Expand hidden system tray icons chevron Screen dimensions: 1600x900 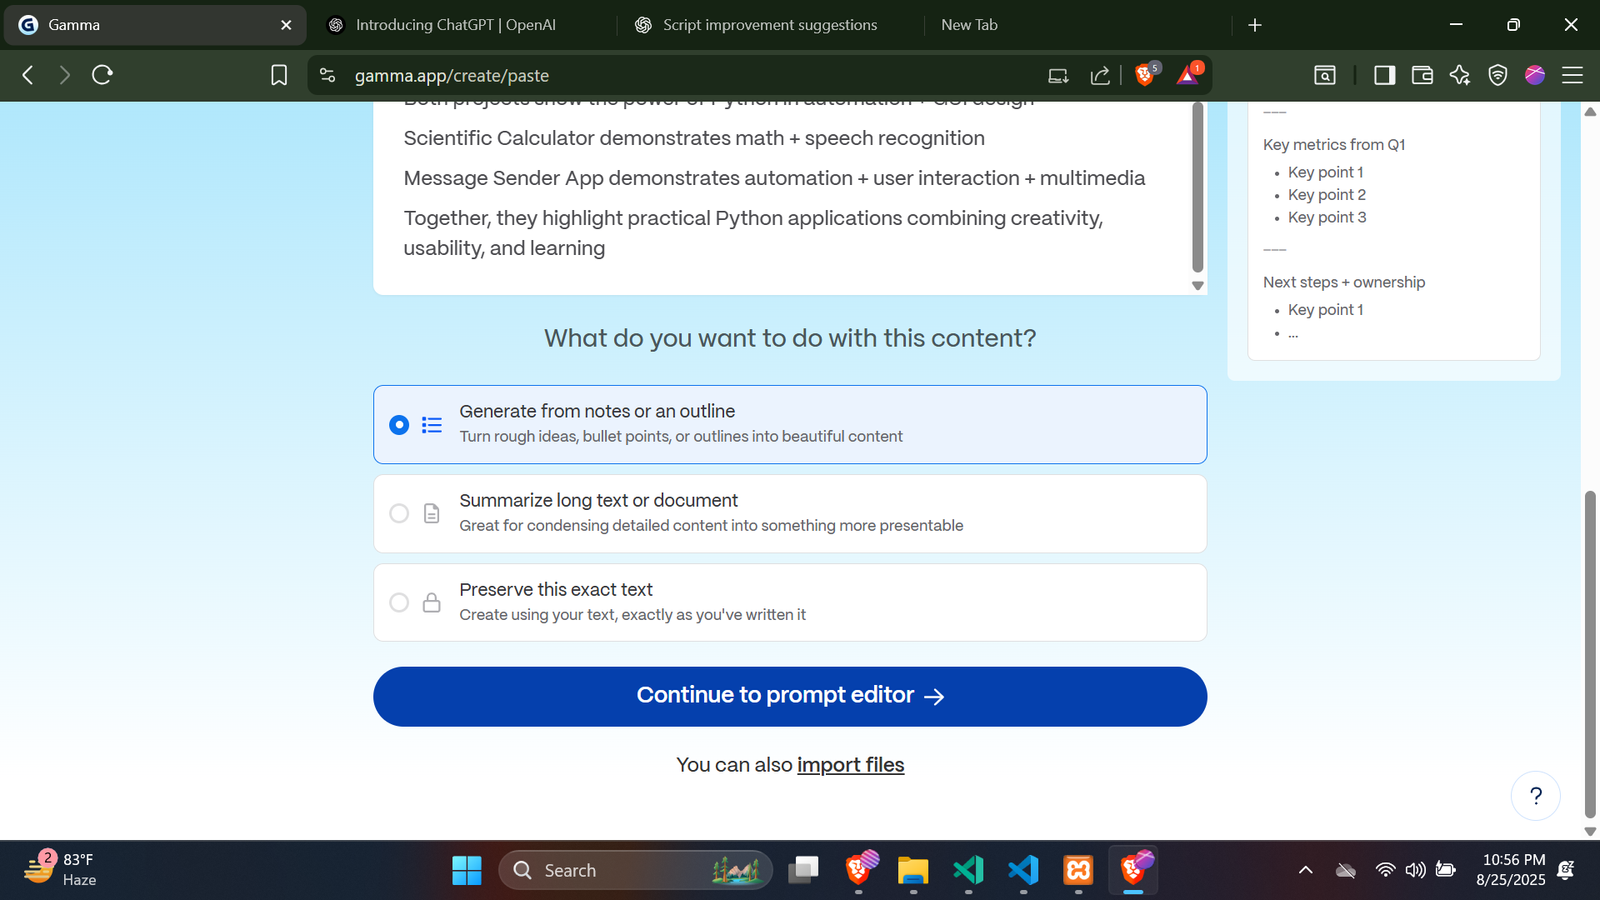[1305, 870]
